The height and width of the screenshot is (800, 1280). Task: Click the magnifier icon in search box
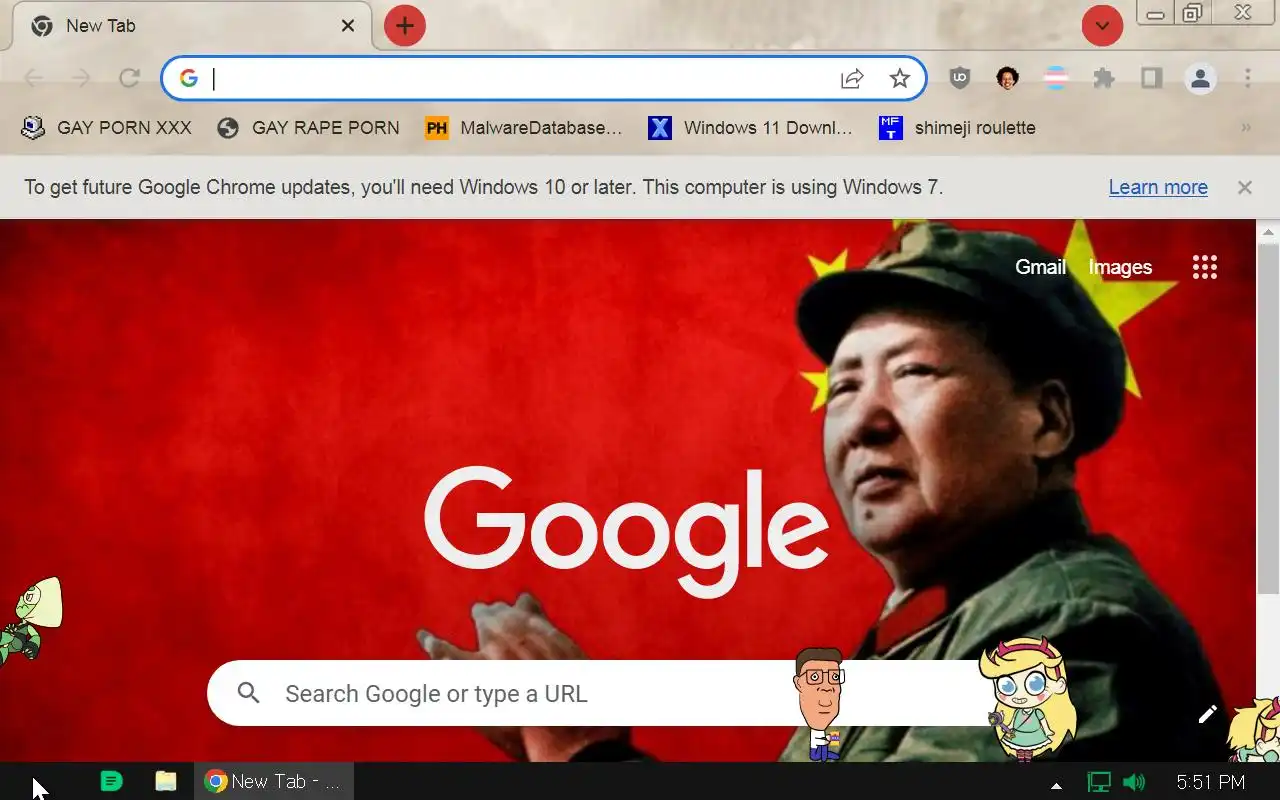[x=249, y=693]
